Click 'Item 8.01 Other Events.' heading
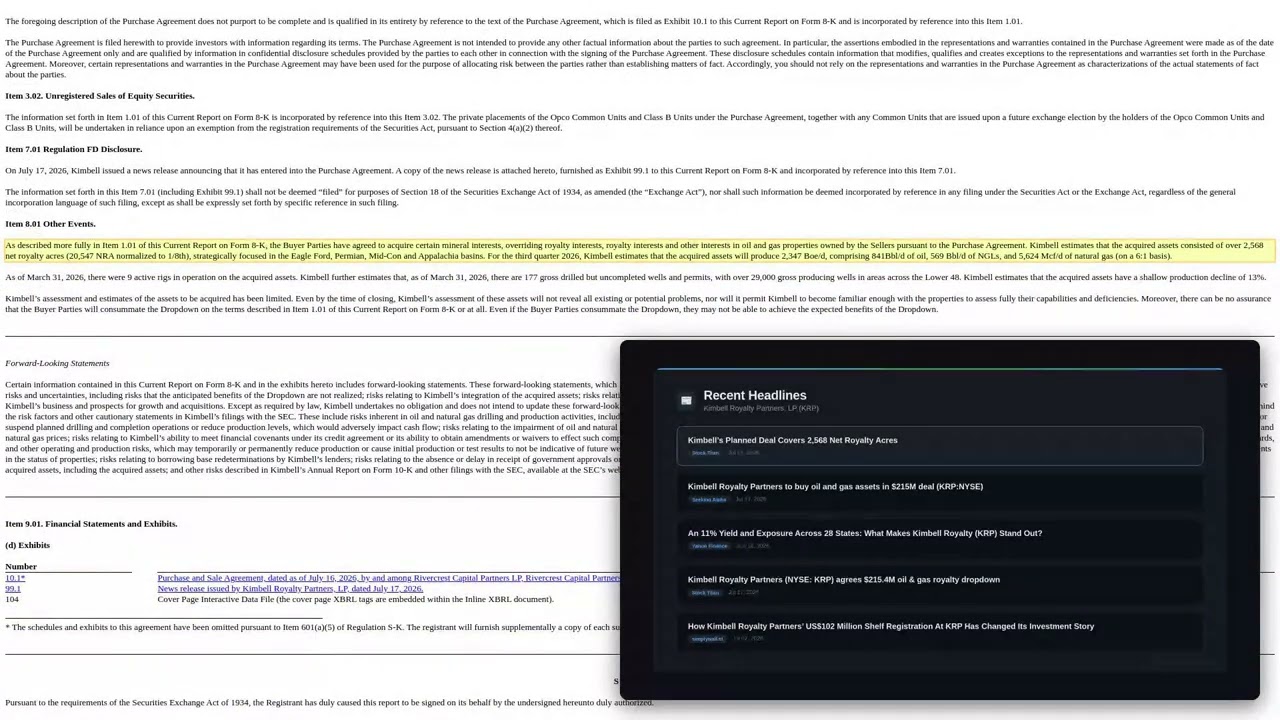Viewport: 1280px width, 720px height. pos(50,224)
